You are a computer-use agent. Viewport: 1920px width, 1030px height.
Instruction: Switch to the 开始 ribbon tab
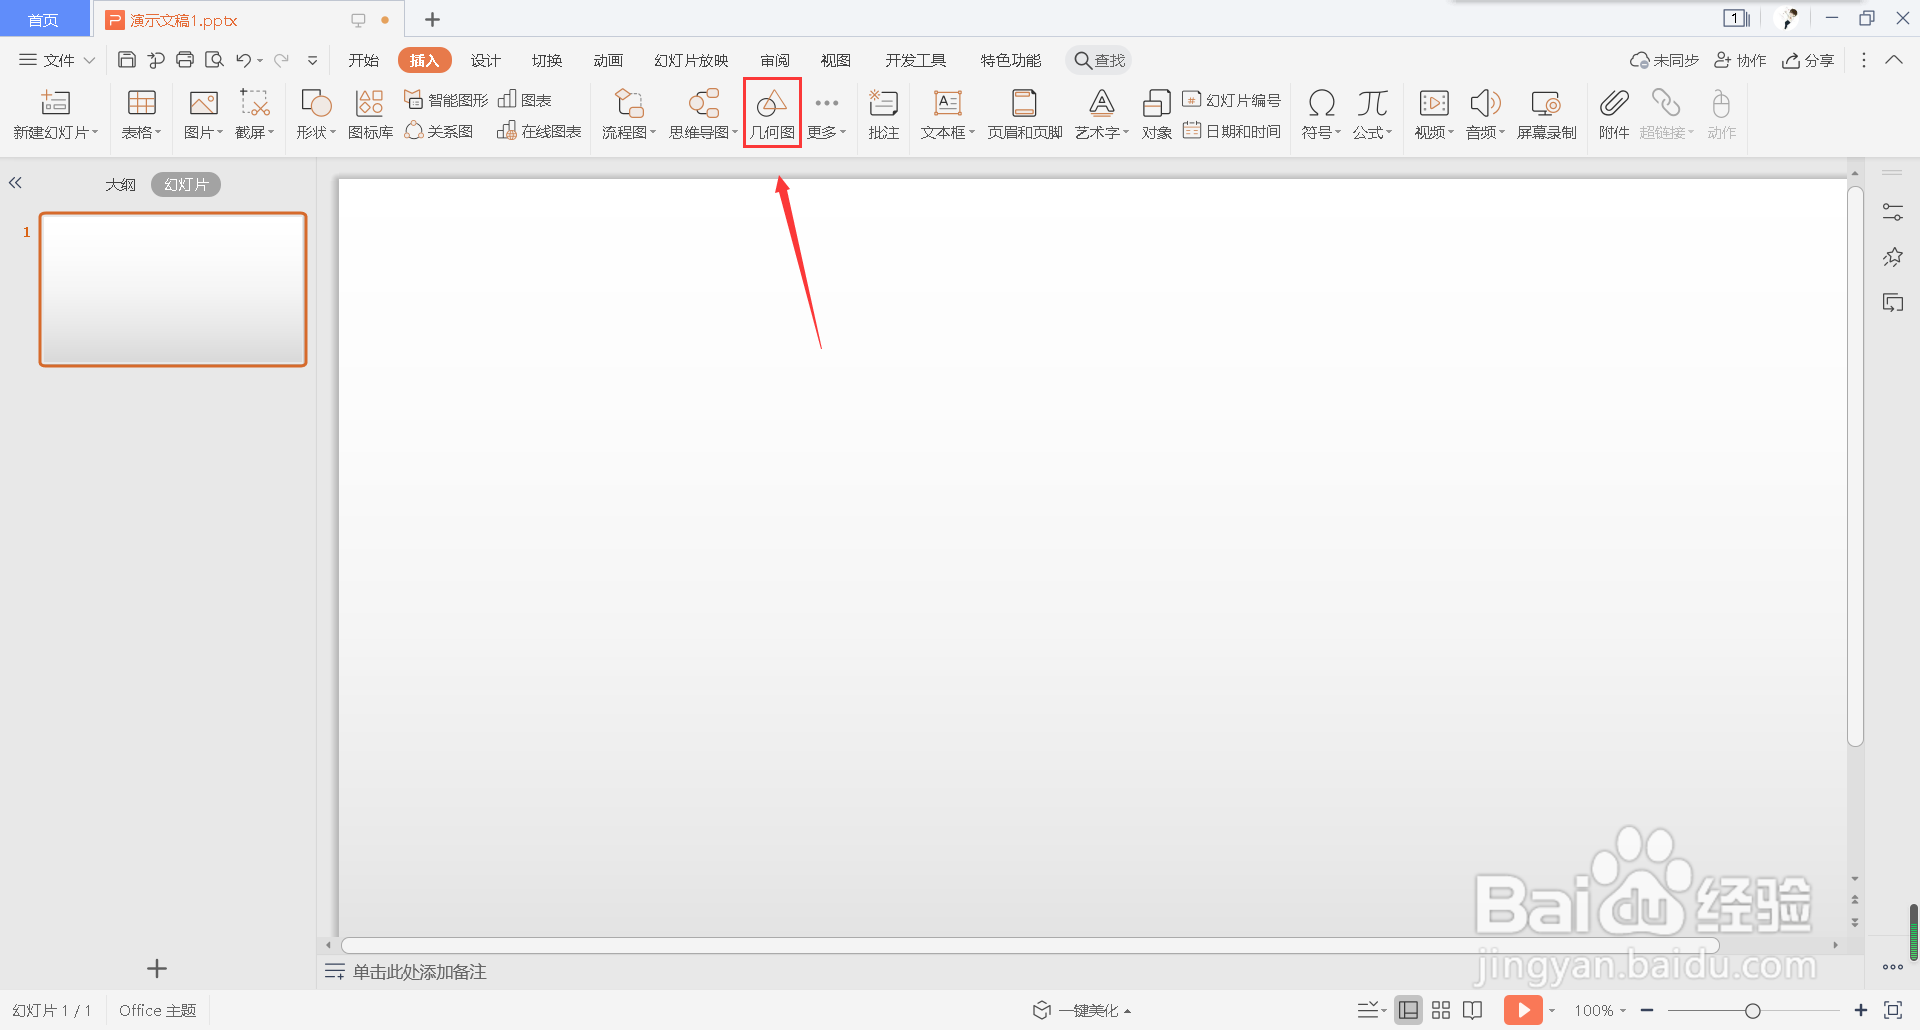point(364,60)
